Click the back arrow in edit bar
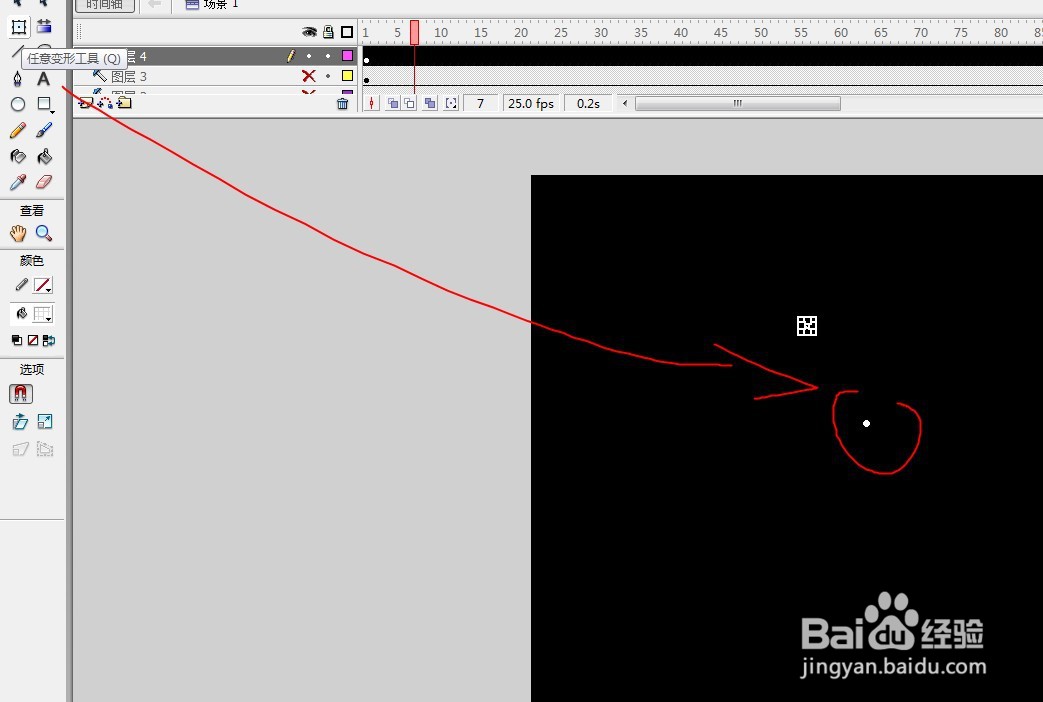Image resolution: width=1043 pixels, height=702 pixels. click(154, 4)
